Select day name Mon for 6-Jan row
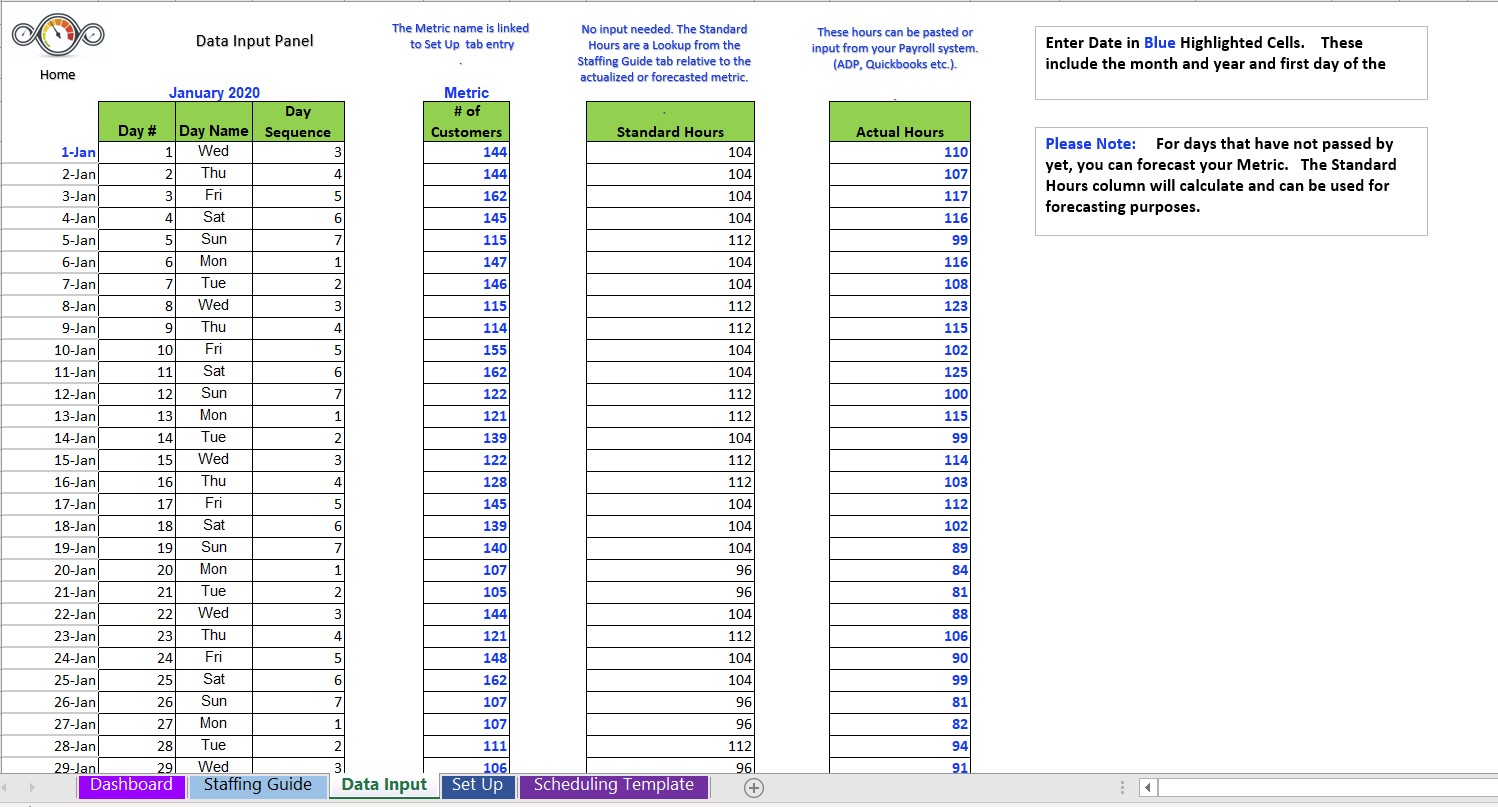Viewport: 1498px width, 807px height. 214,262
